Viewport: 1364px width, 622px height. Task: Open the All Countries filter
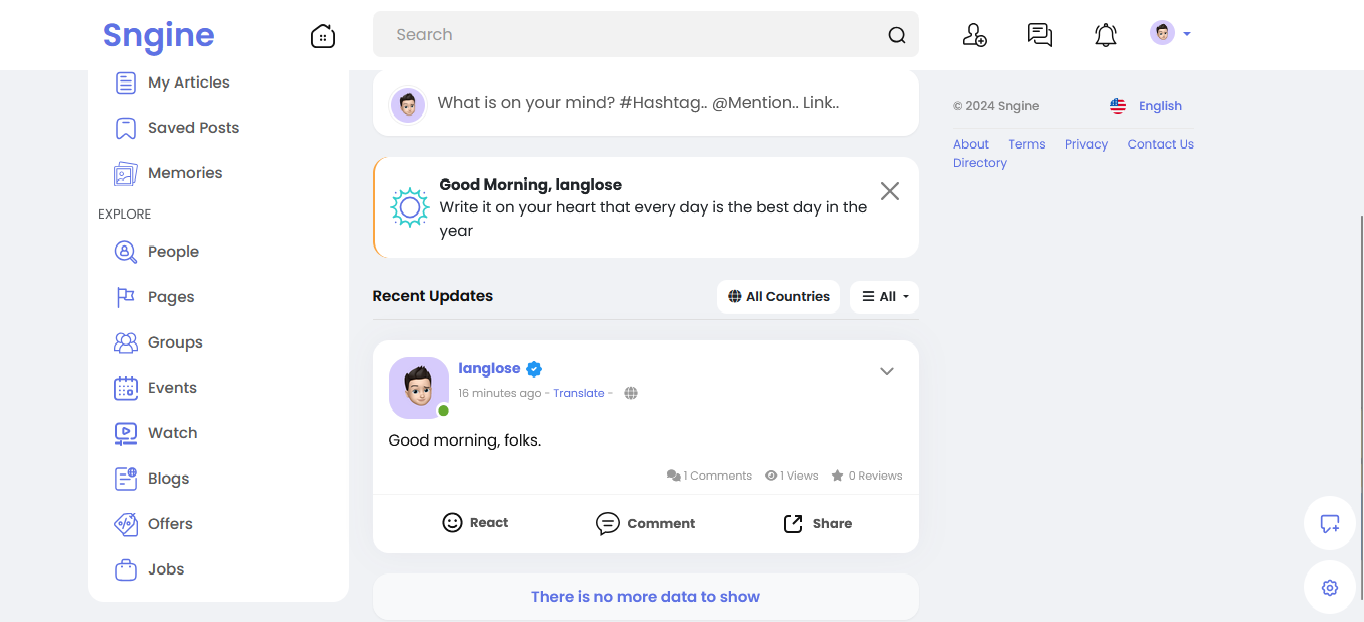(x=778, y=296)
